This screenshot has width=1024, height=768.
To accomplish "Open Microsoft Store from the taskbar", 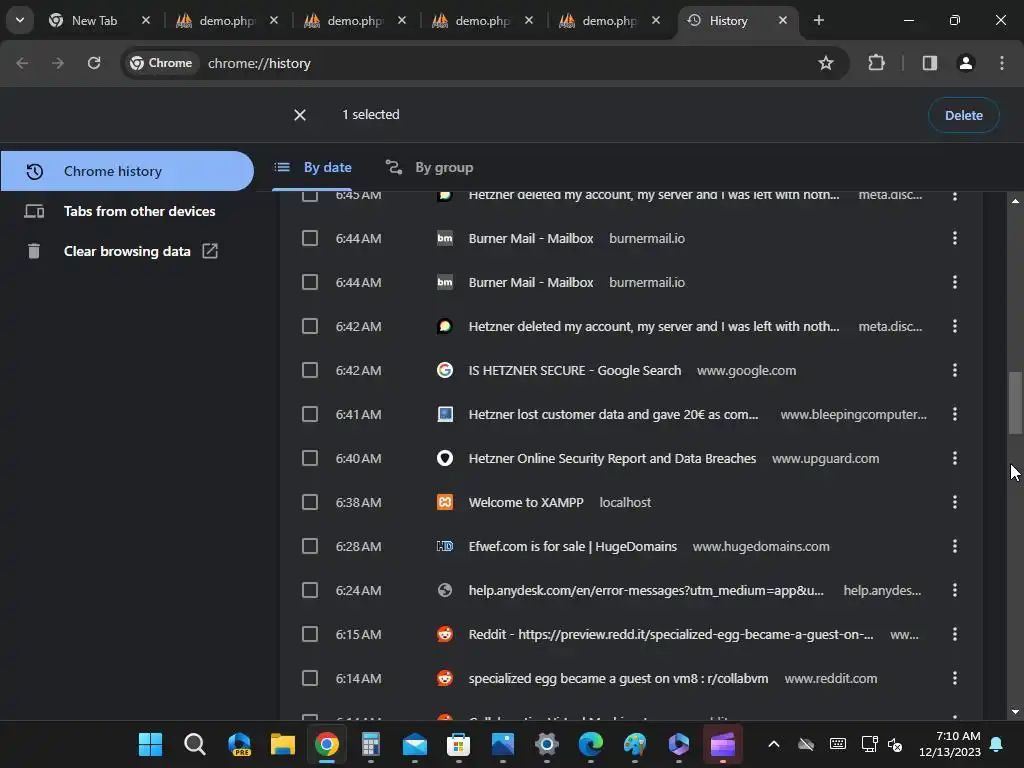I will [458, 744].
